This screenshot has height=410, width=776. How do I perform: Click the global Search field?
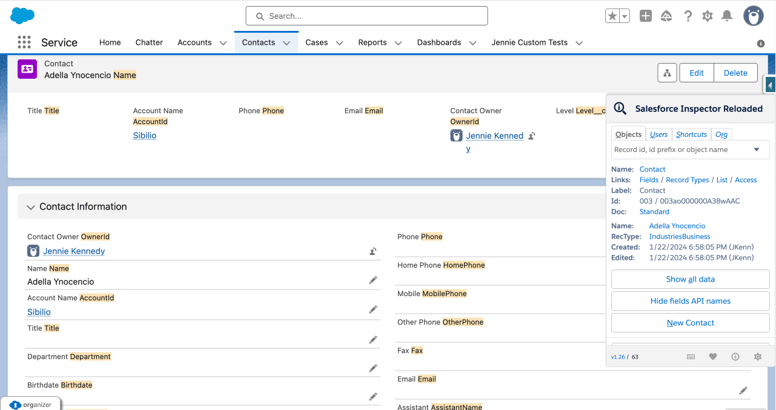(367, 16)
